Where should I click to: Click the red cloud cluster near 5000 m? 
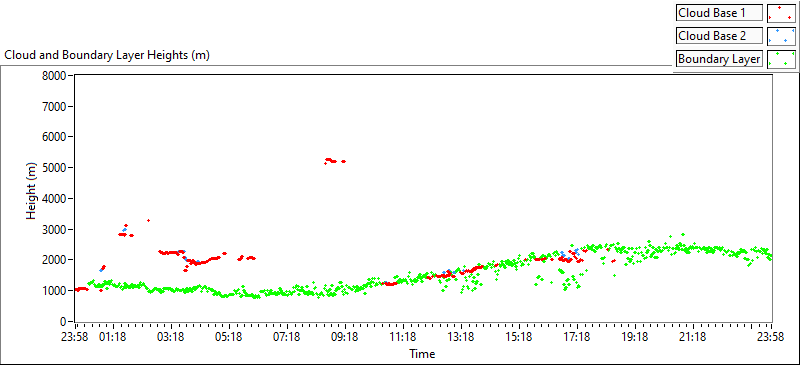point(335,161)
